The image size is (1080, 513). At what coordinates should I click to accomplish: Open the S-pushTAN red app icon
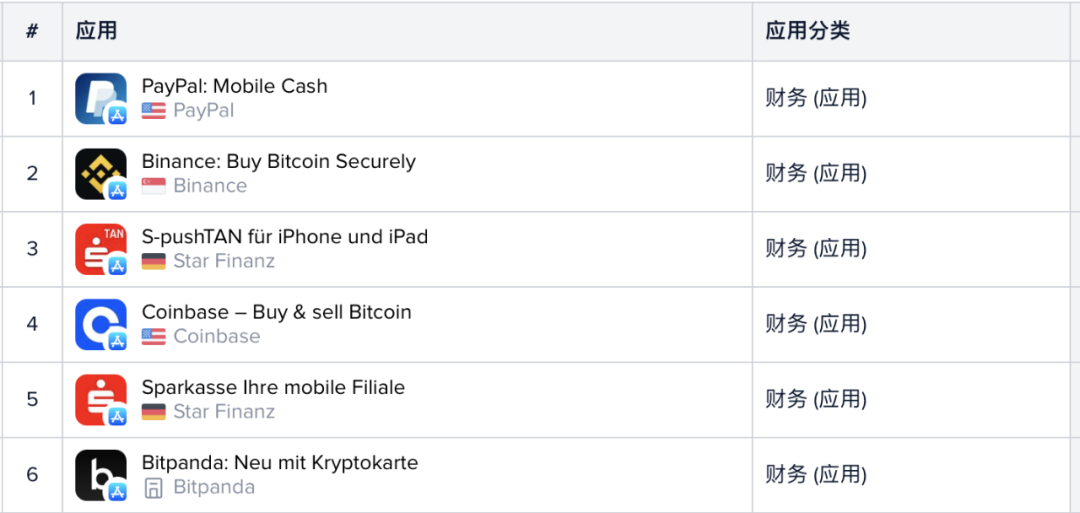pos(101,249)
